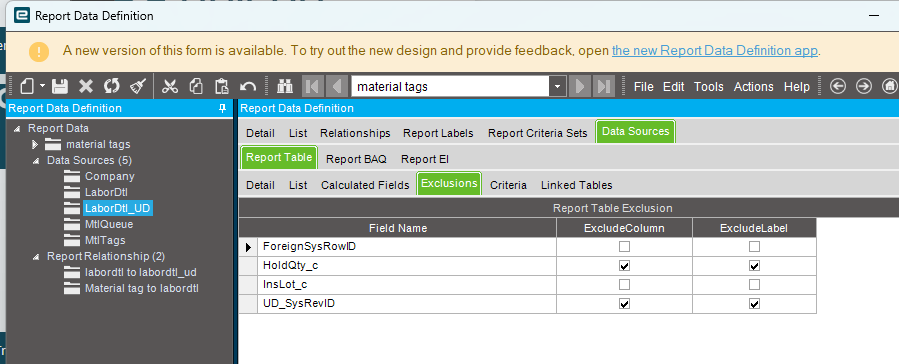899x364 pixels.
Task: Save the report data definition
Action: pyautogui.click(x=60, y=87)
